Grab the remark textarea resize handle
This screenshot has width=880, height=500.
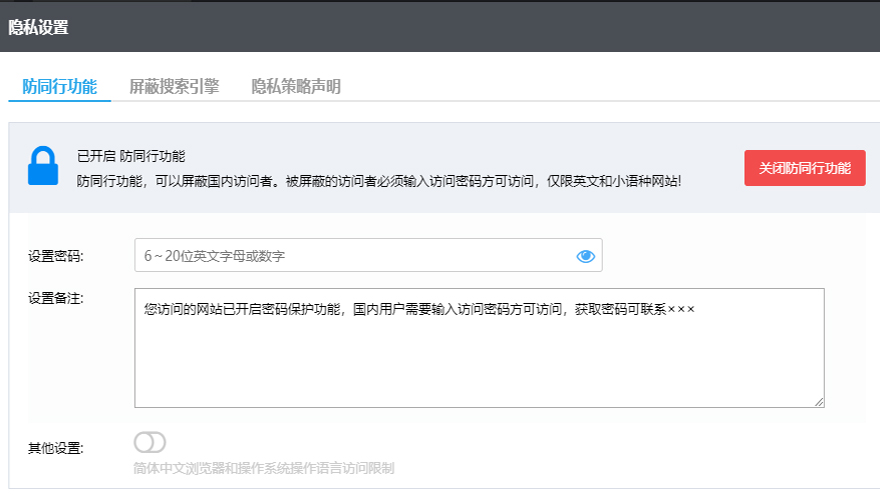(x=819, y=402)
